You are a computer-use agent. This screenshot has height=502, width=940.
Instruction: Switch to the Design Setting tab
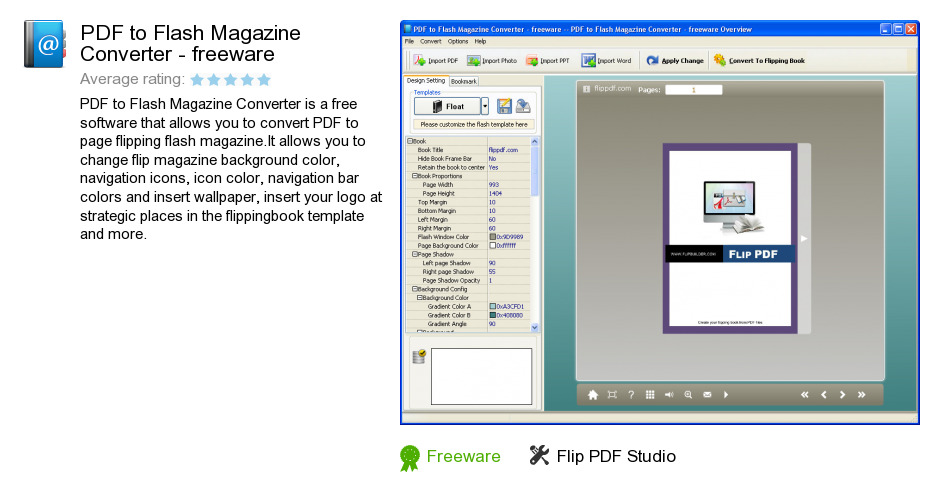coord(426,80)
